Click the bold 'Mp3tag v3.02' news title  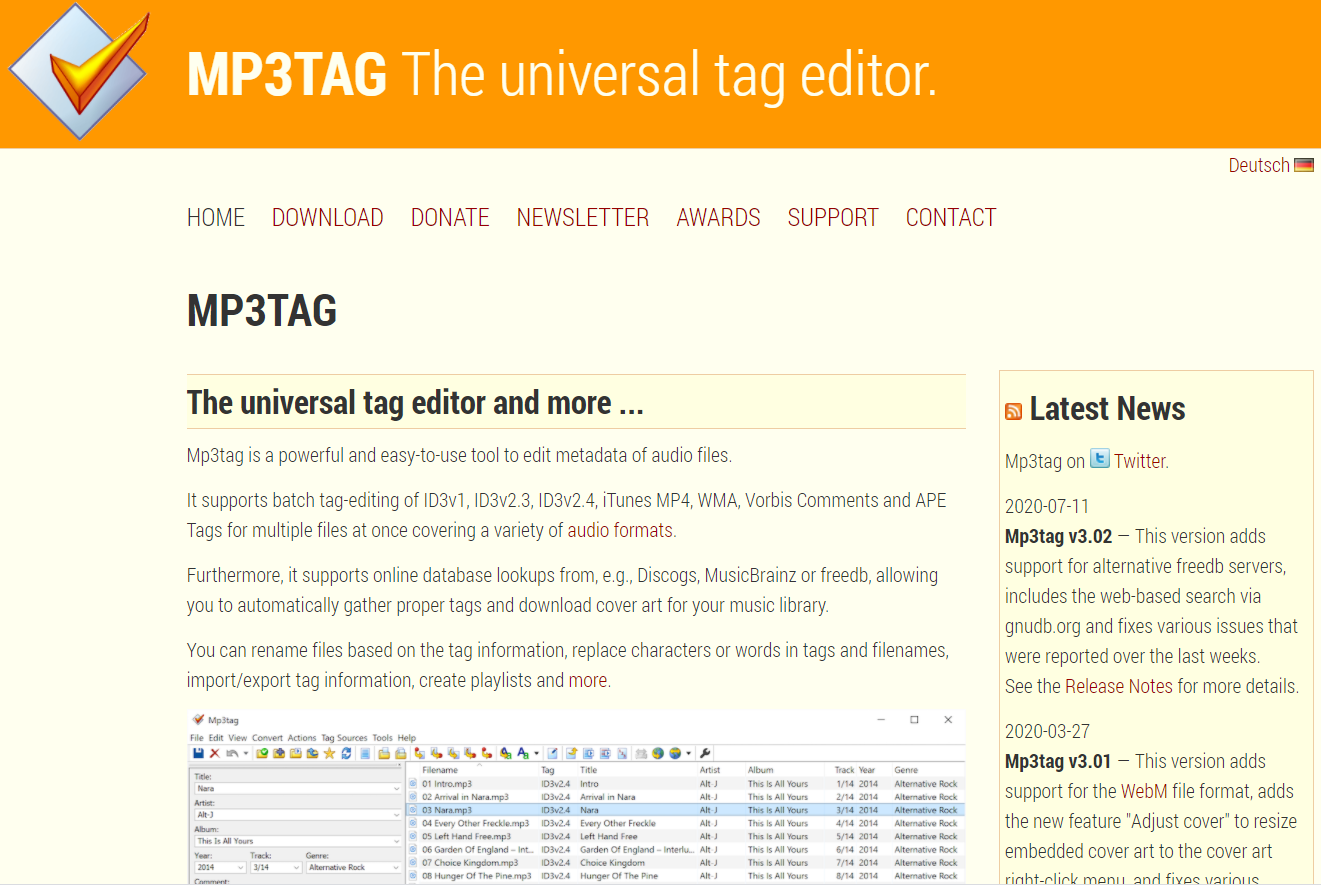[x=1059, y=537]
